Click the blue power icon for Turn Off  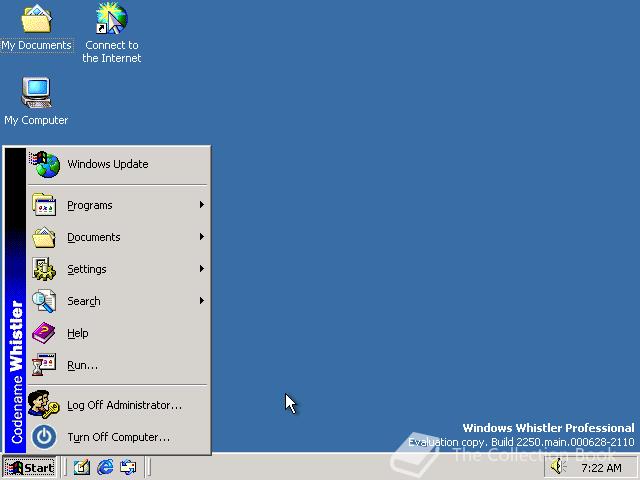[44, 437]
